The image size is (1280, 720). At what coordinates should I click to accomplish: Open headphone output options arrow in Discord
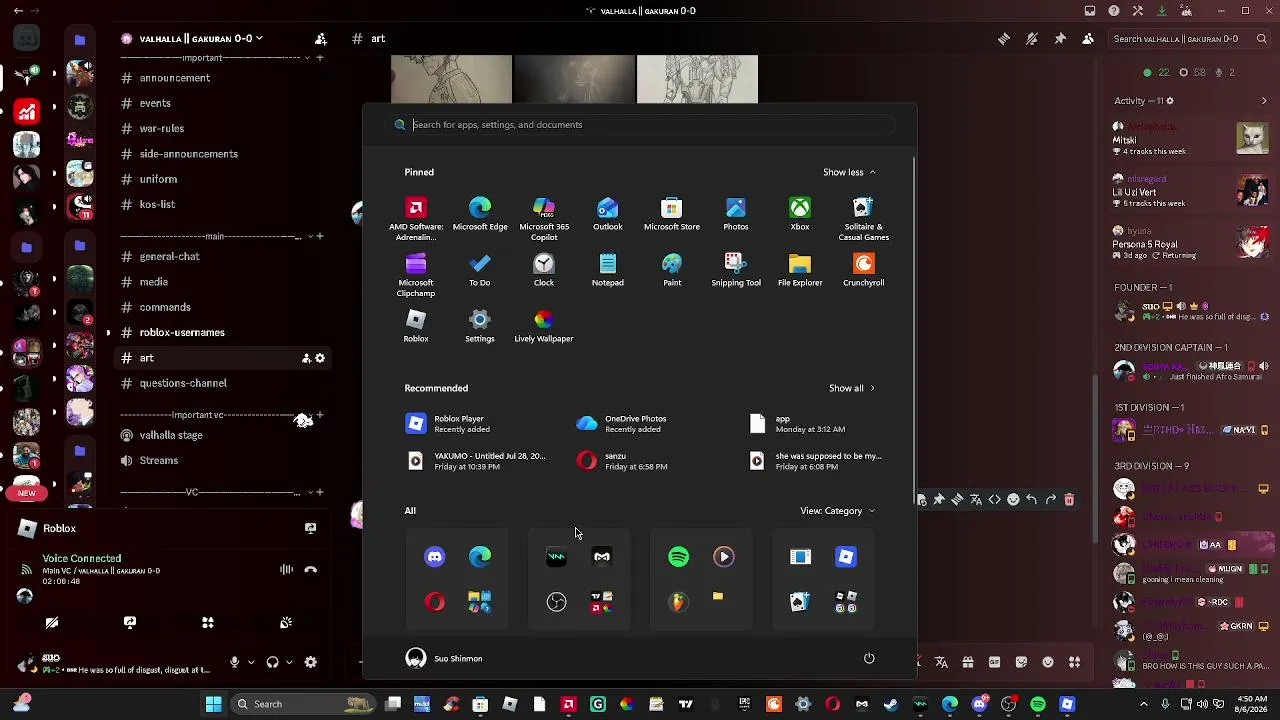coord(288,662)
